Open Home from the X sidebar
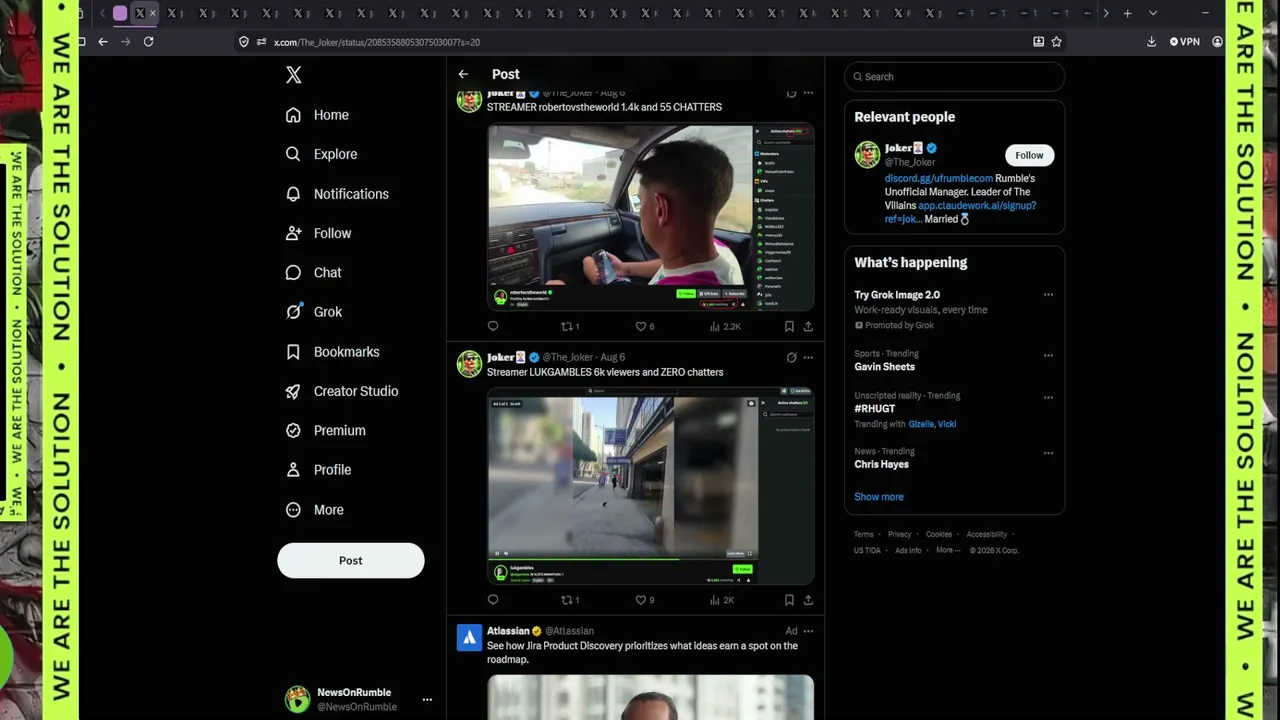This screenshot has height=720, width=1280. tap(317, 115)
